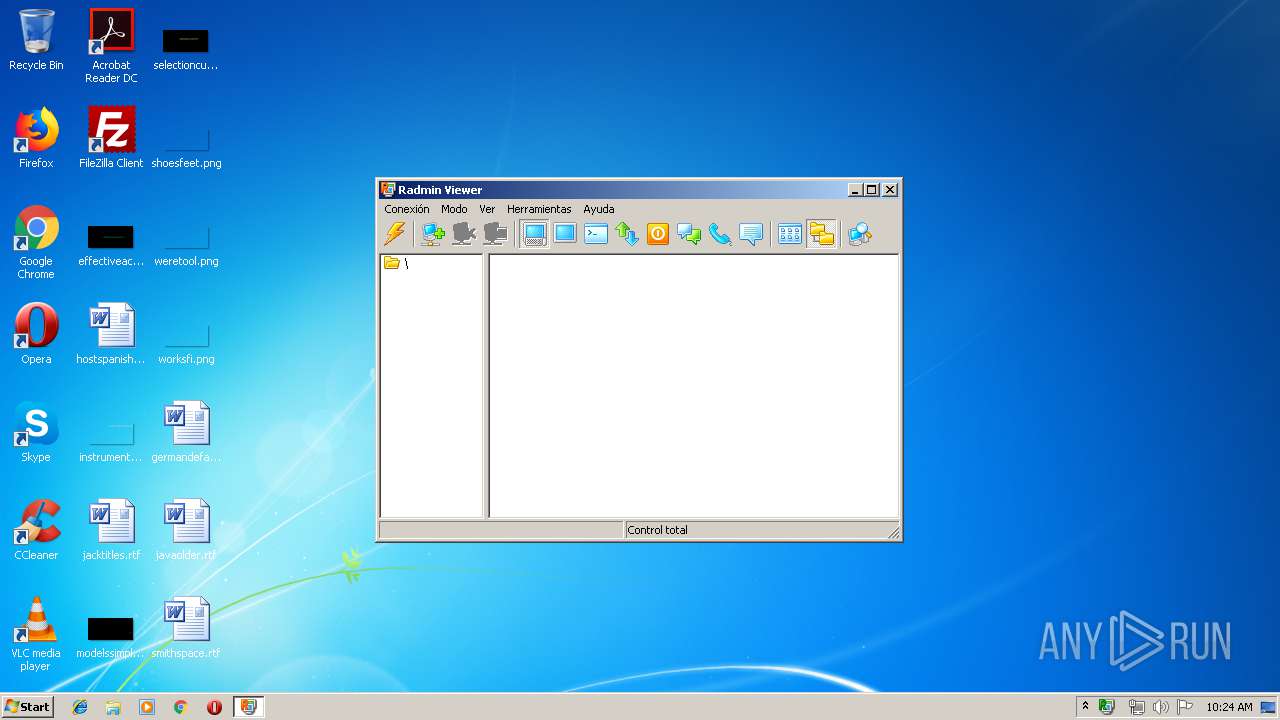Open the Herramientas menu
1280x720 pixels.
[x=539, y=209]
